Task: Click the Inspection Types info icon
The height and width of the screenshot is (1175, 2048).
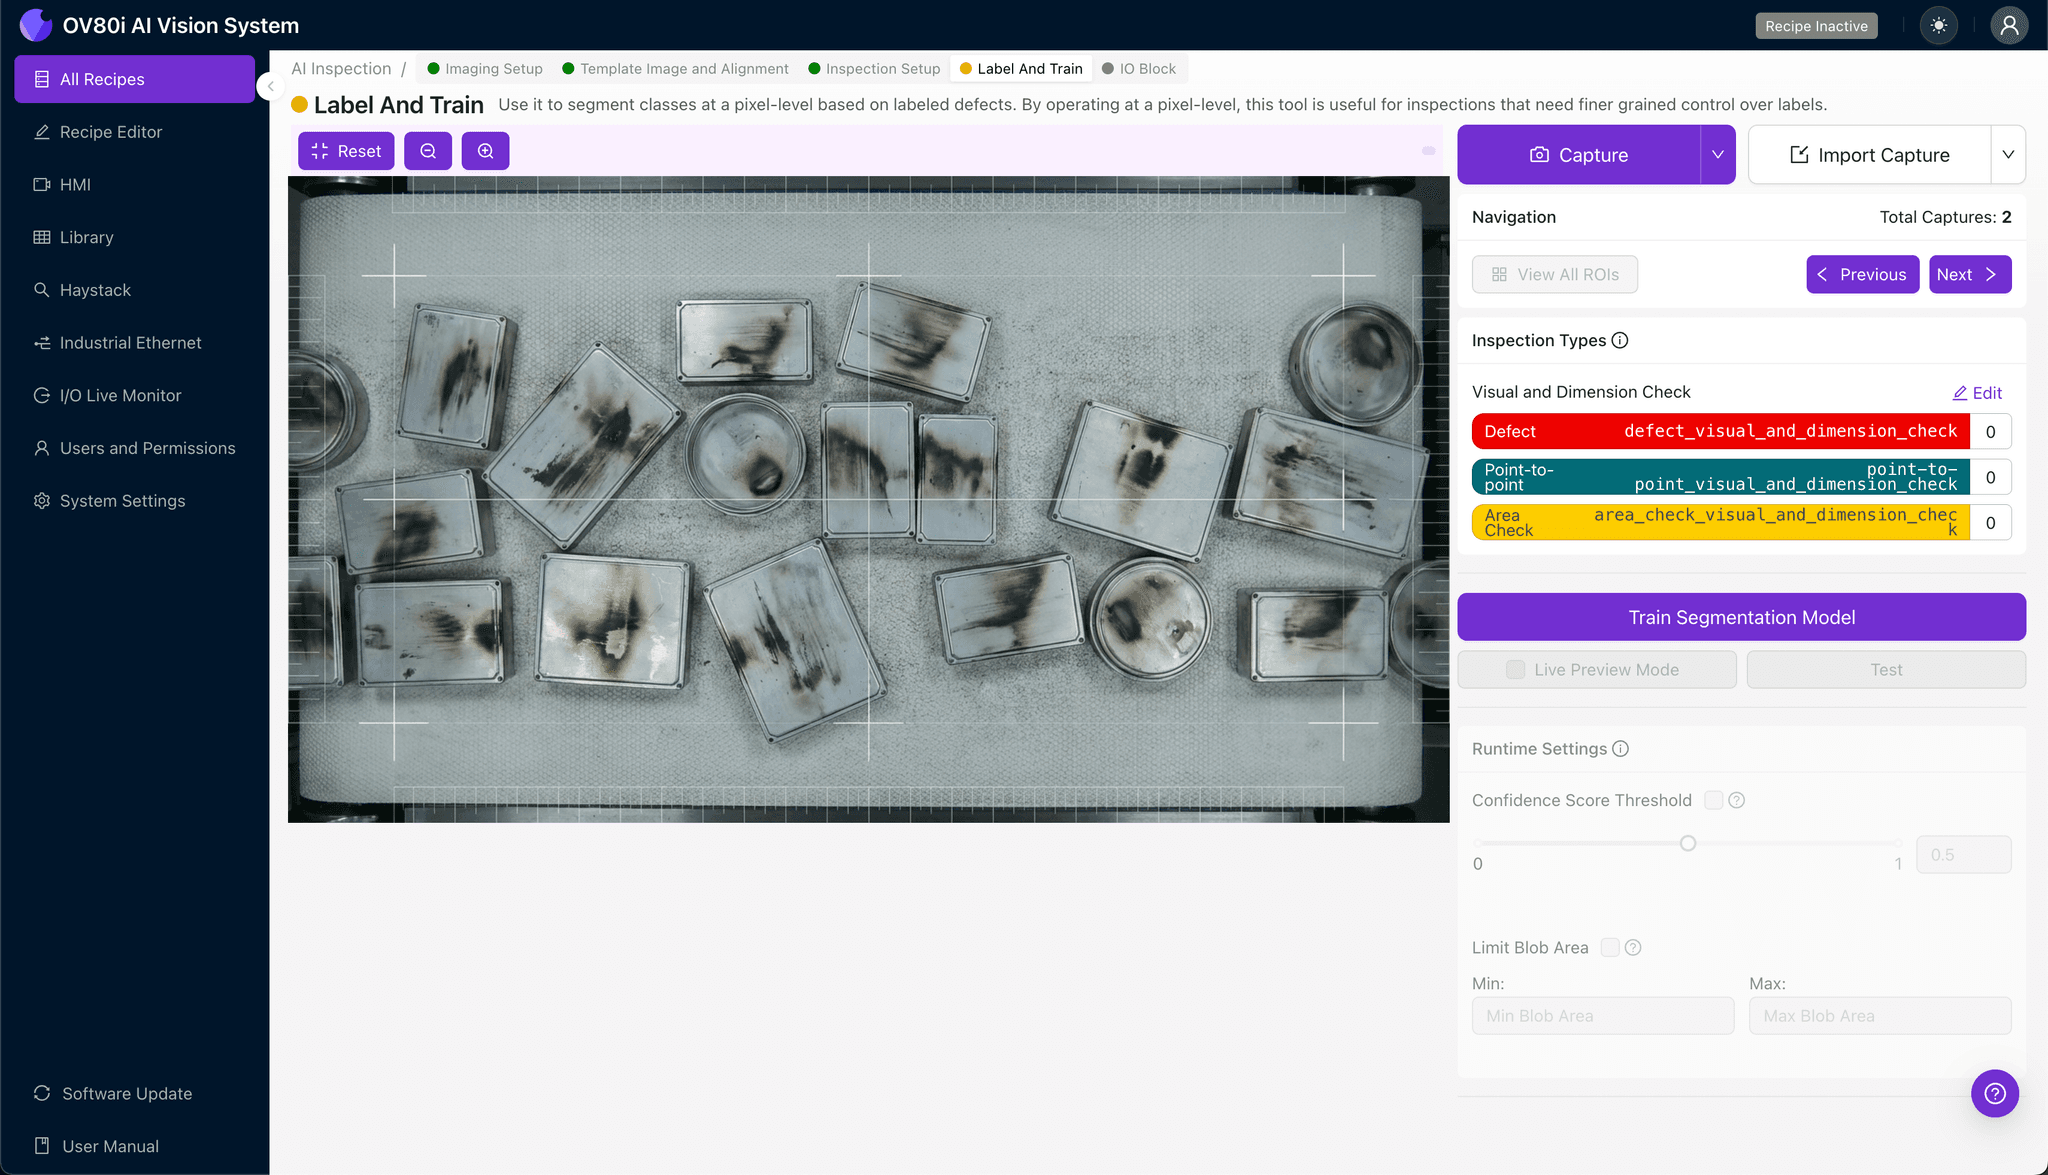Action: 1620,340
